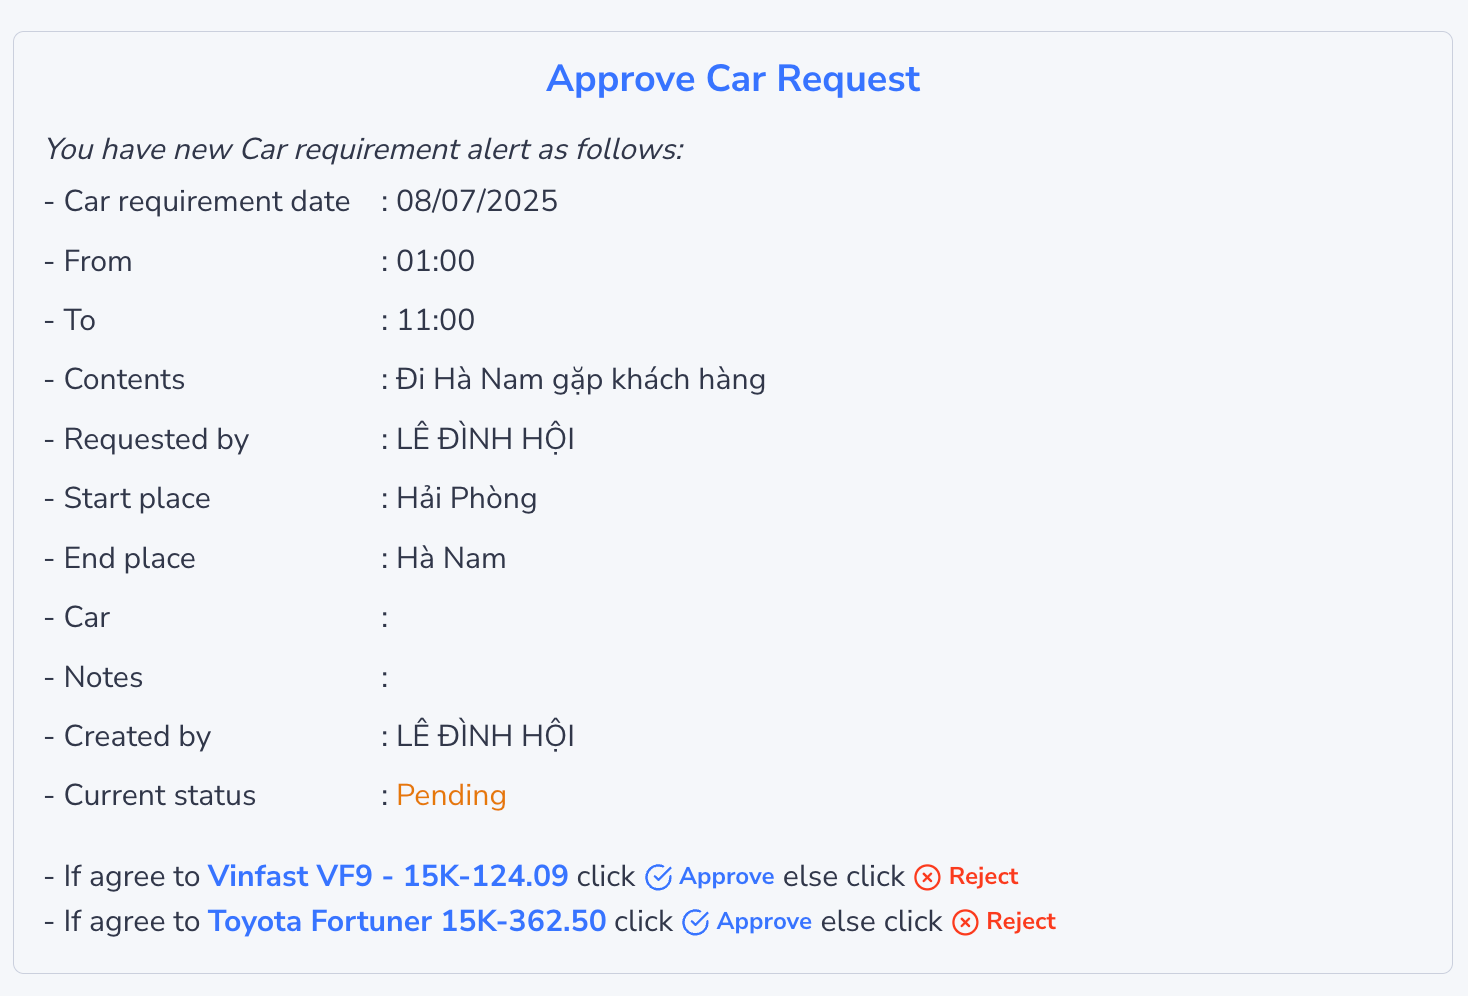Click the From time value 01:00
Viewport: 1468px width, 996px height.
click(x=436, y=261)
